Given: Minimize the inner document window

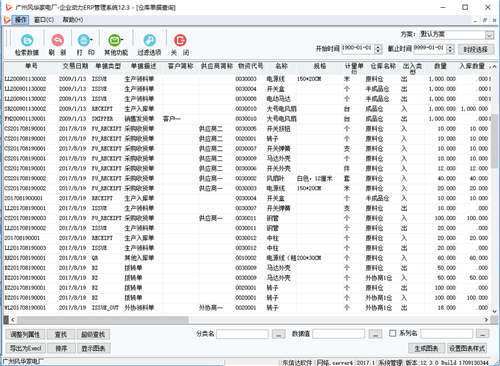Looking at the screenshot, I should click(x=475, y=21).
